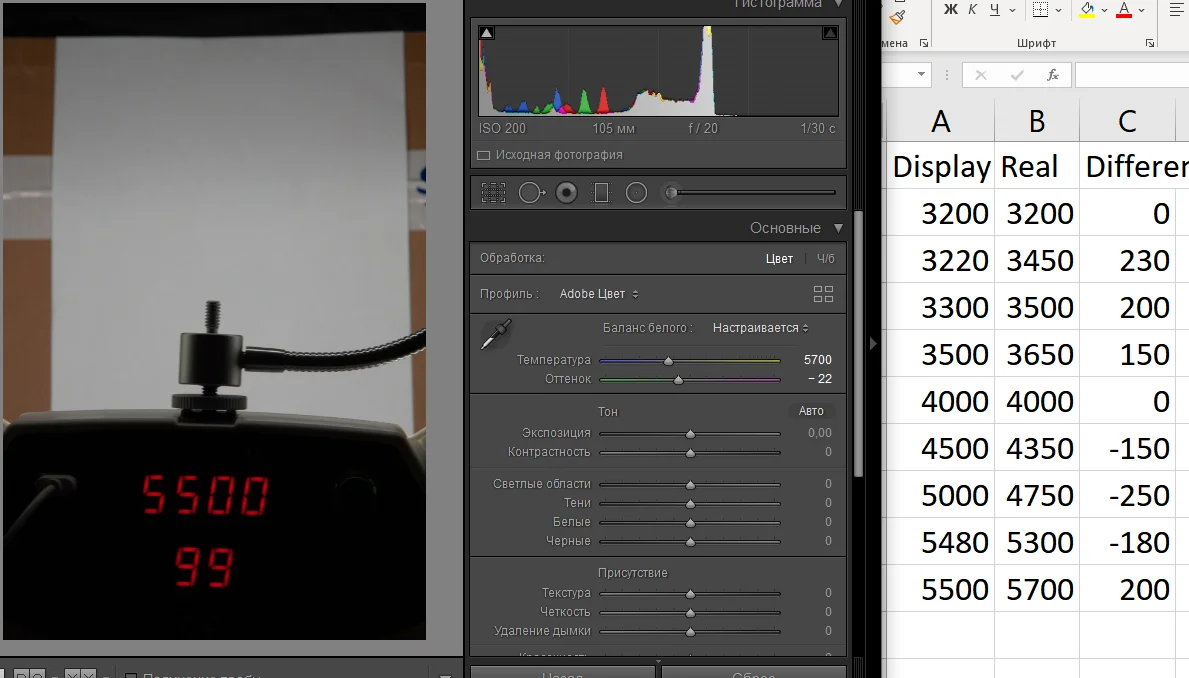The width and height of the screenshot is (1189, 678).
Task: Select the Red eye correction tool
Action: coord(566,193)
